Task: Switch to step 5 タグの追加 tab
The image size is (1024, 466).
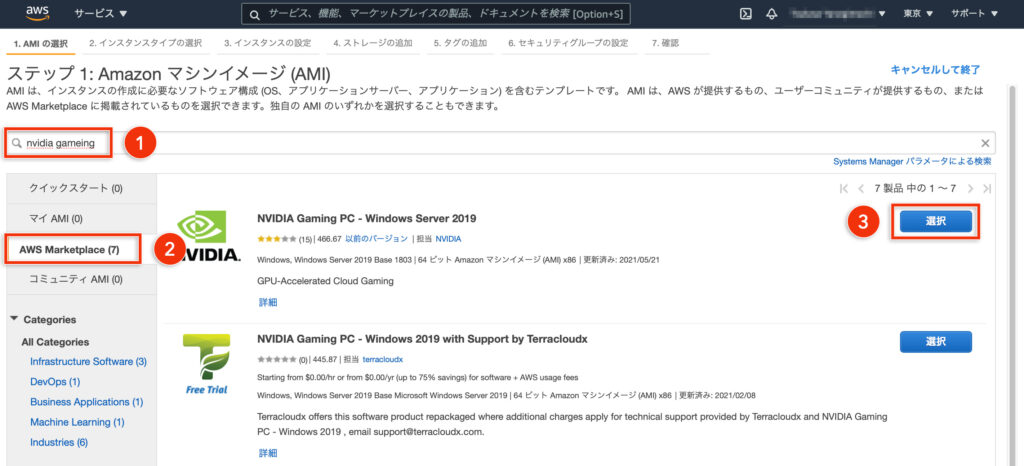Action: tap(460, 43)
